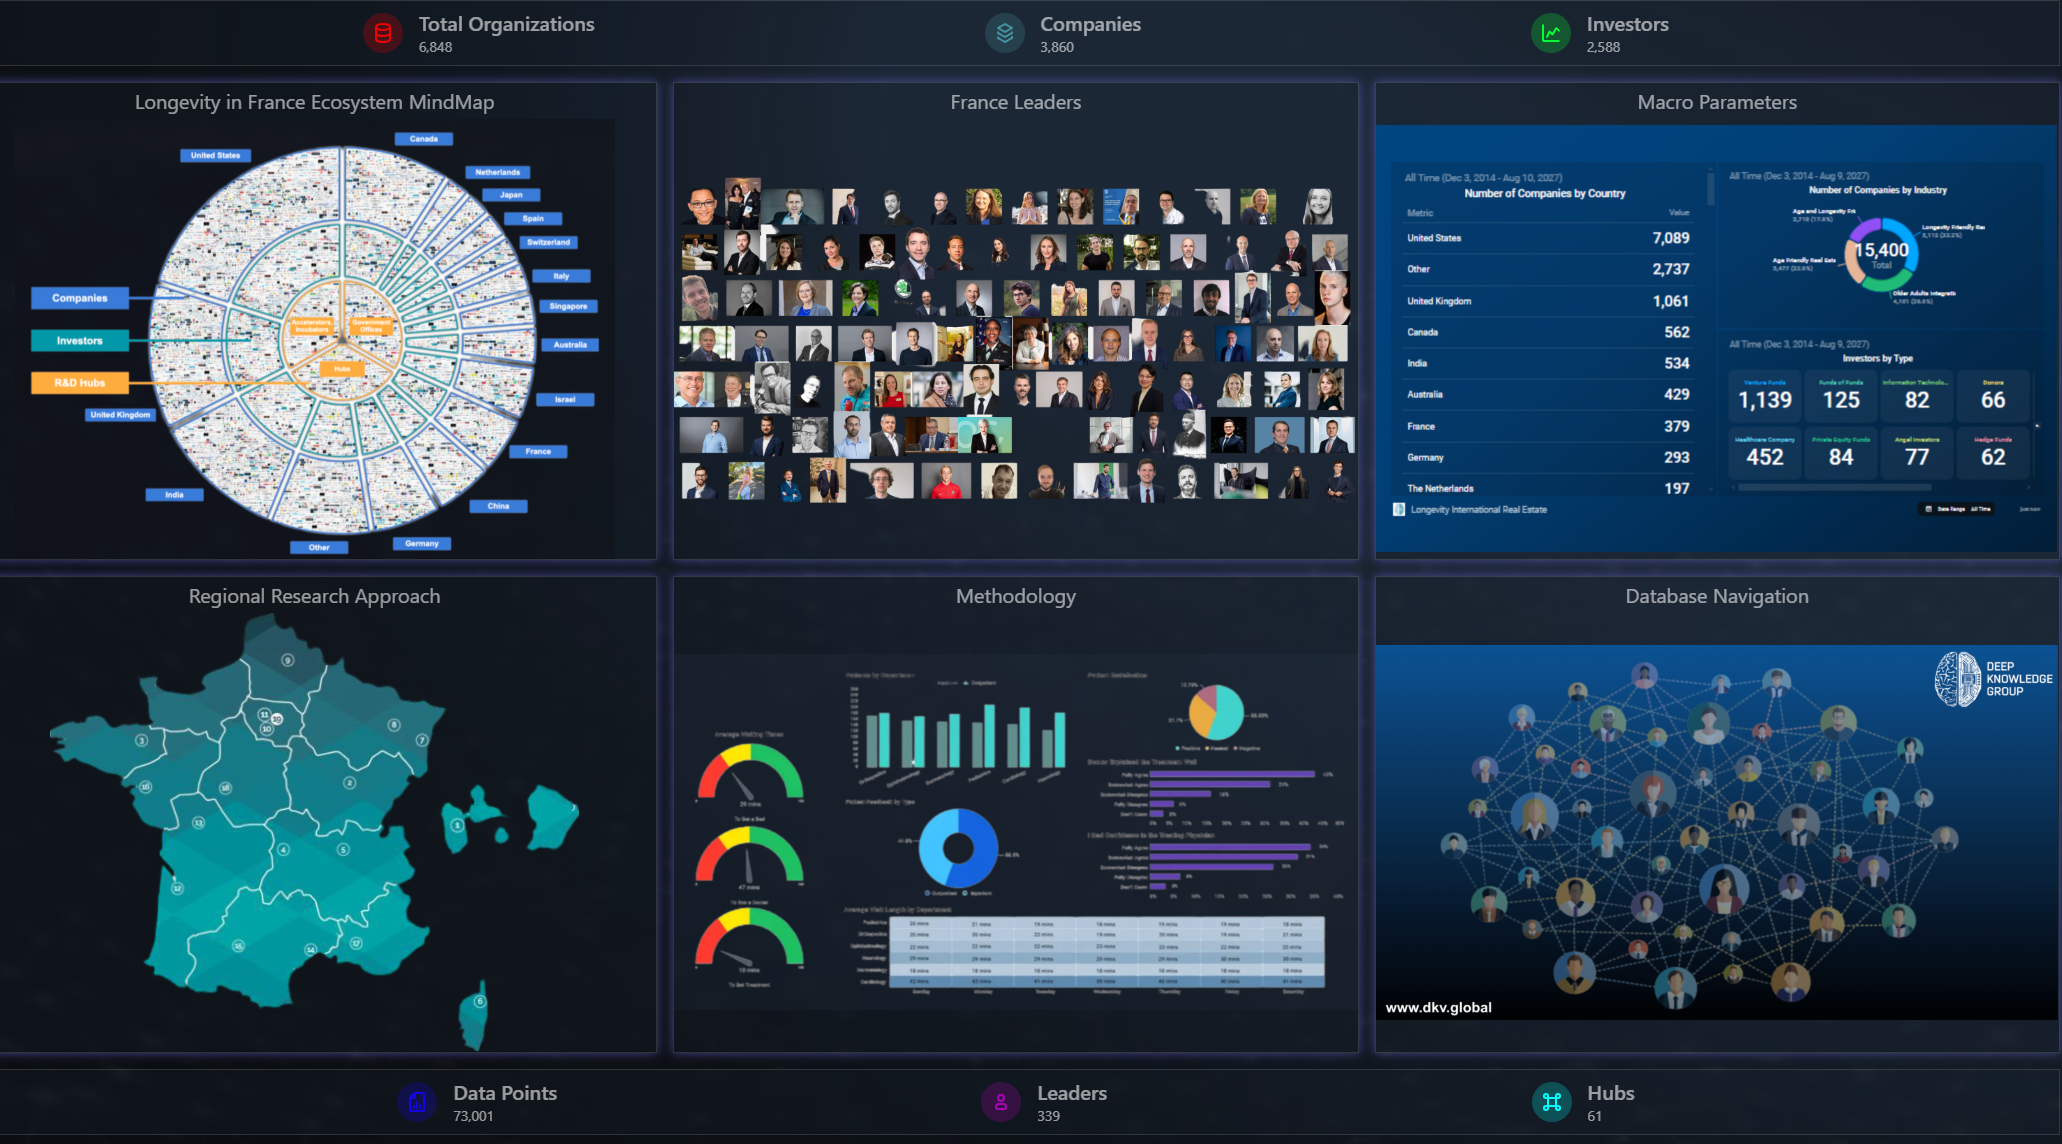Image resolution: width=2062 pixels, height=1144 pixels.
Task: Click the purple Leaders person icon
Action: tap(1000, 1102)
